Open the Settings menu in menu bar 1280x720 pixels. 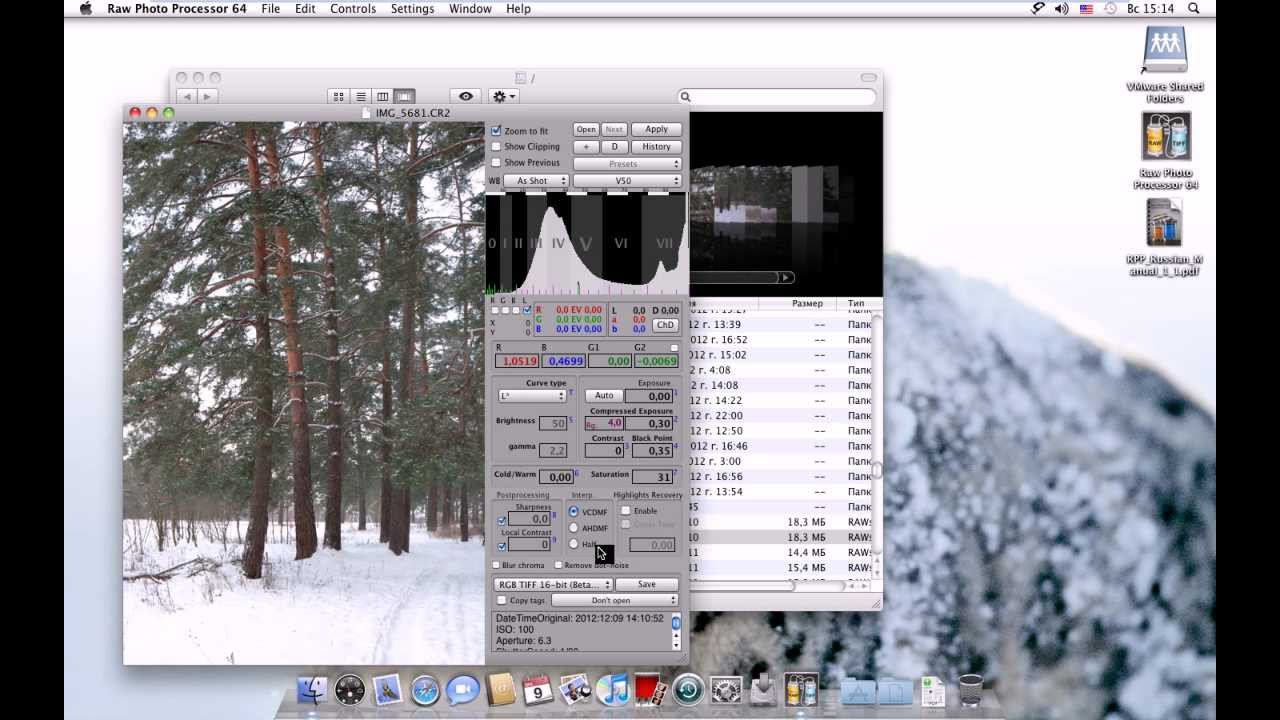point(412,9)
